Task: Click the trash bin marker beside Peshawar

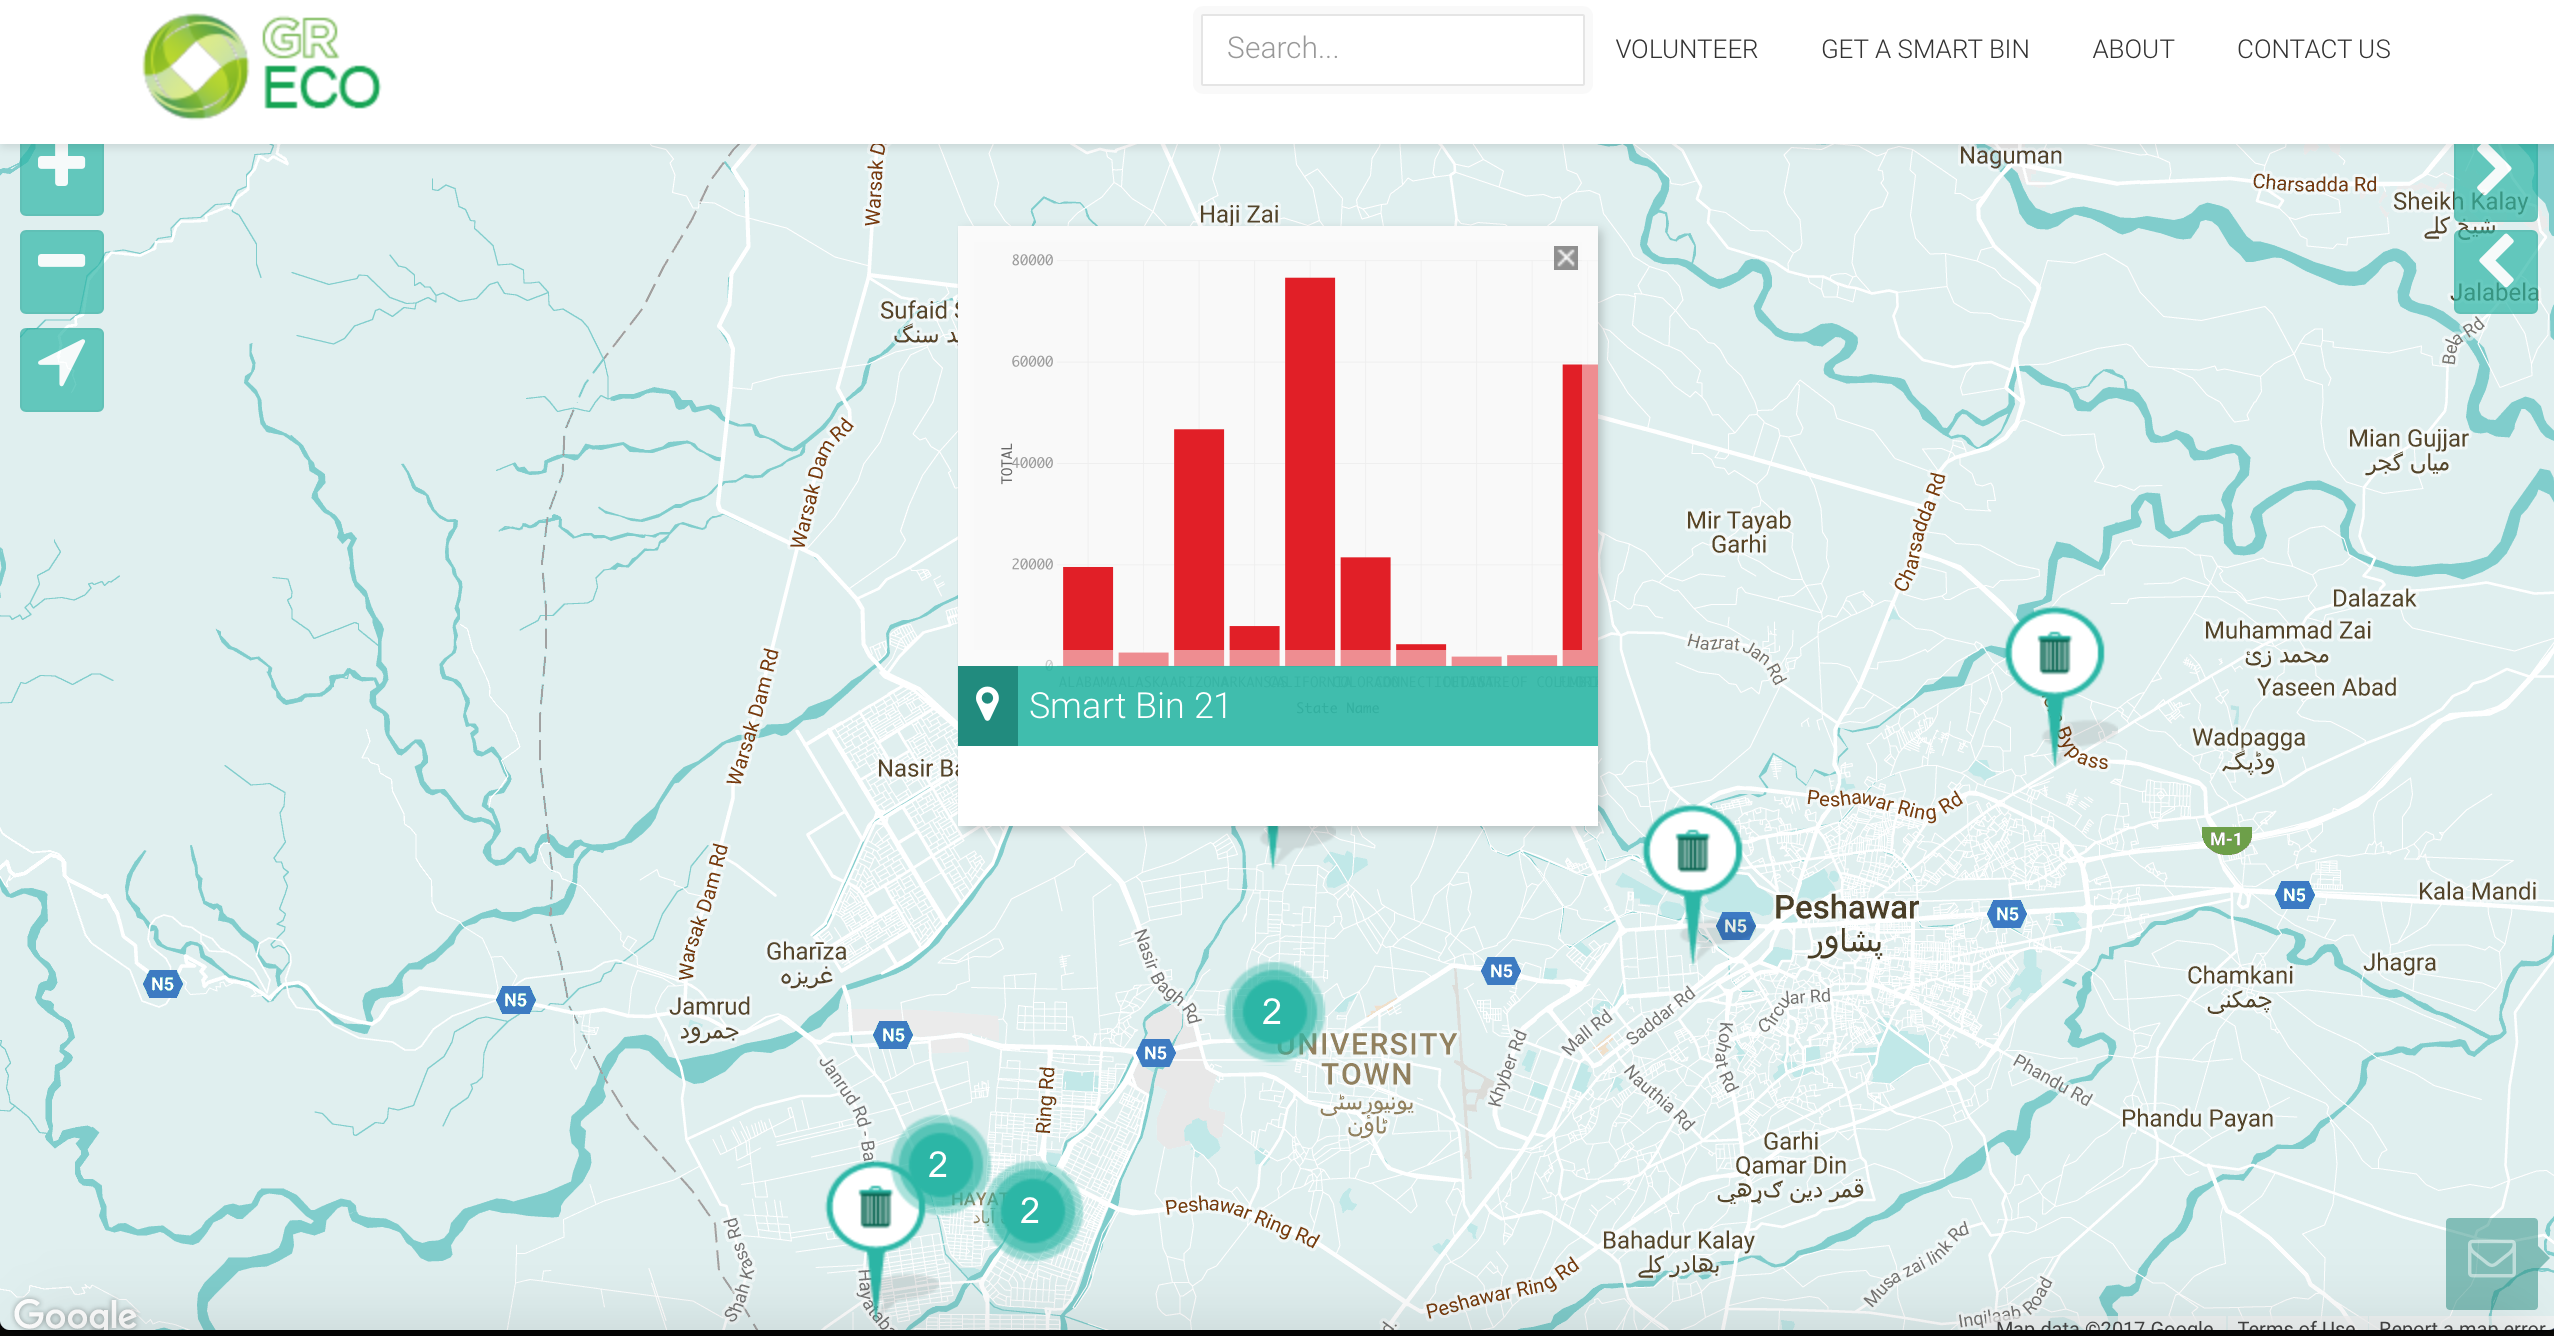Action: coord(1692,852)
